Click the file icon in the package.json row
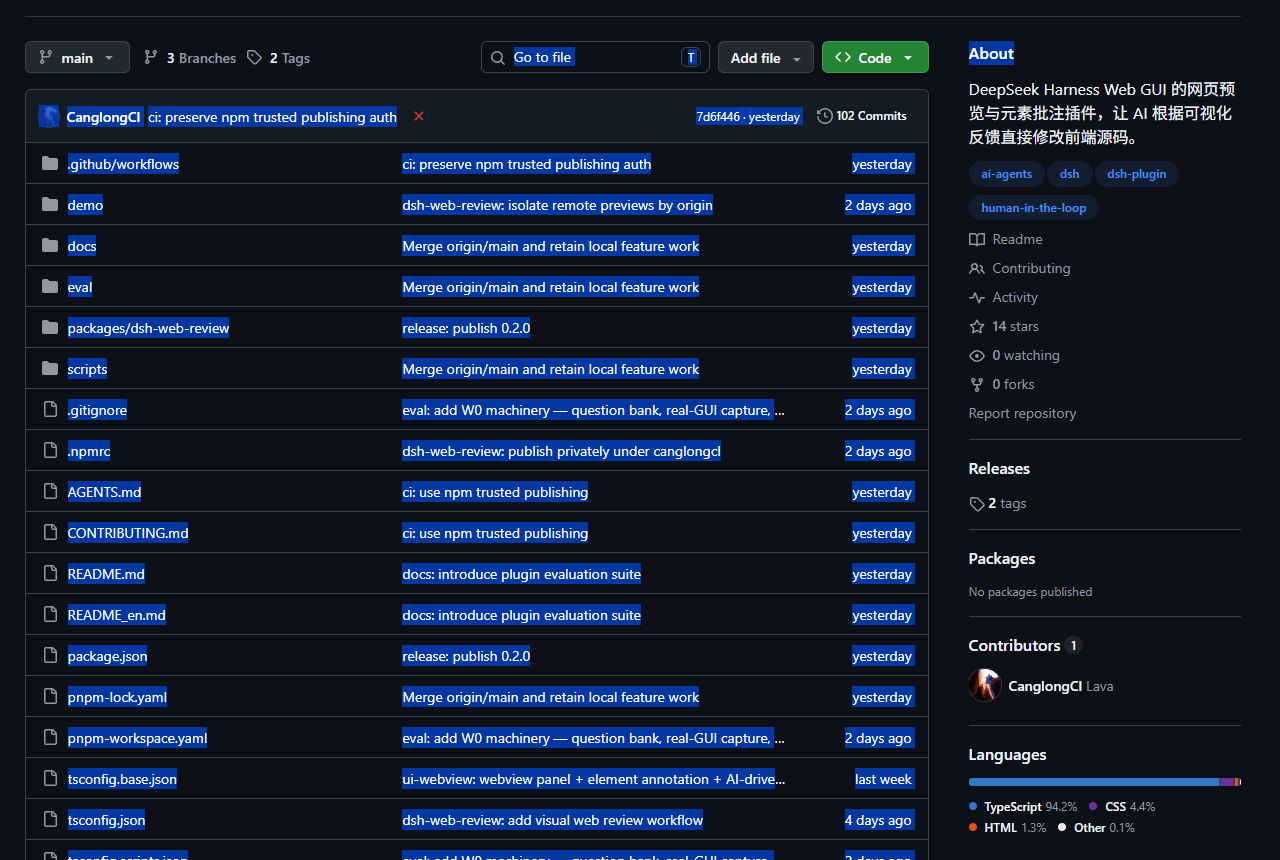This screenshot has height=860, width=1280. point(50,656)
